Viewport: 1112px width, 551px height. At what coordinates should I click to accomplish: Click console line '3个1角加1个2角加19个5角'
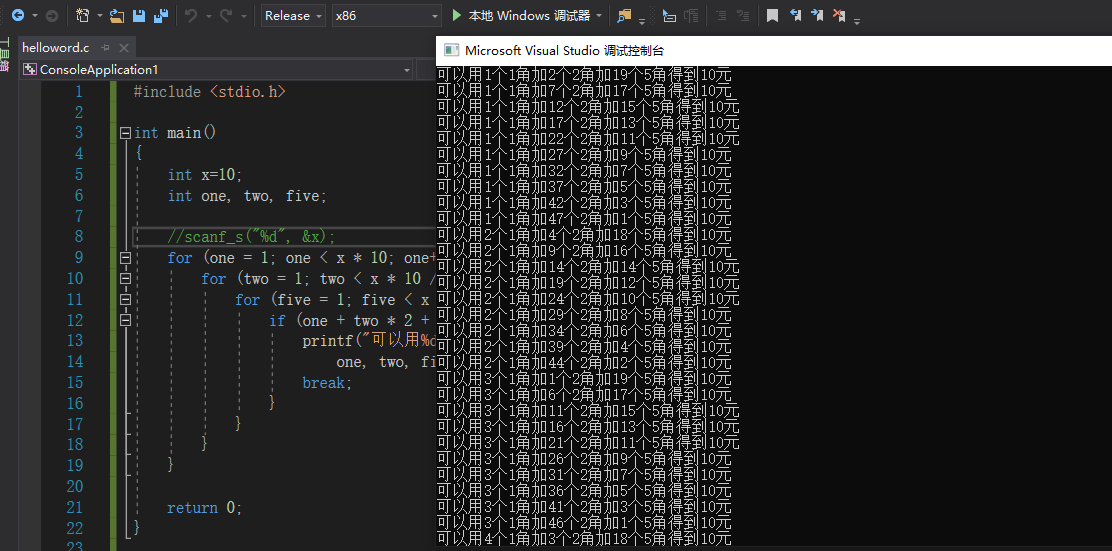click(x=584, y=378)
